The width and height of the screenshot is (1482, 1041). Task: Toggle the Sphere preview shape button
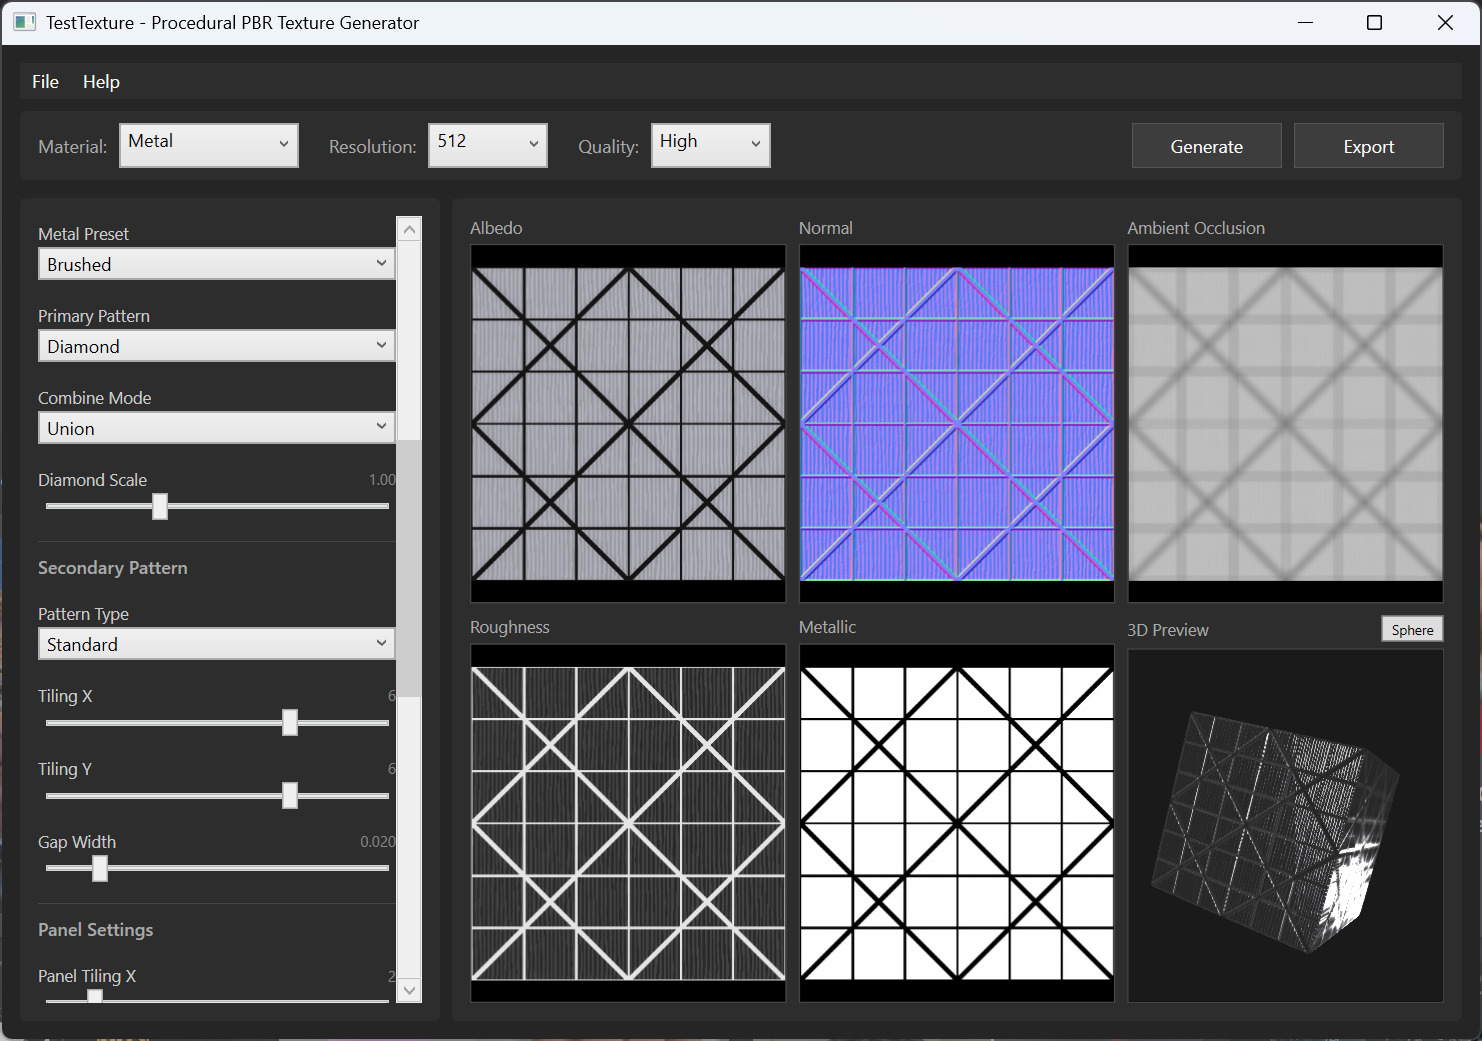point(1412,629)
